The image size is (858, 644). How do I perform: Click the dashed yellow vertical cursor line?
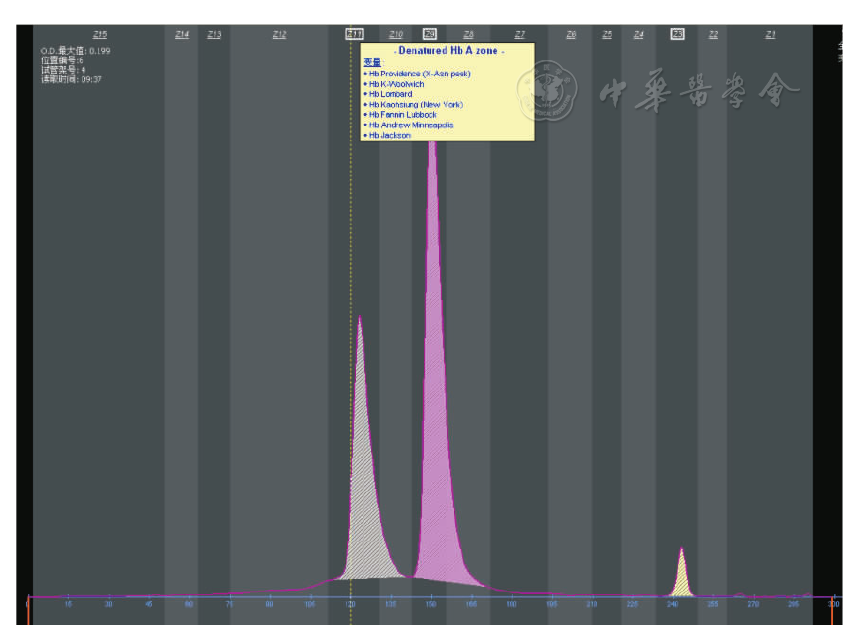351,250
